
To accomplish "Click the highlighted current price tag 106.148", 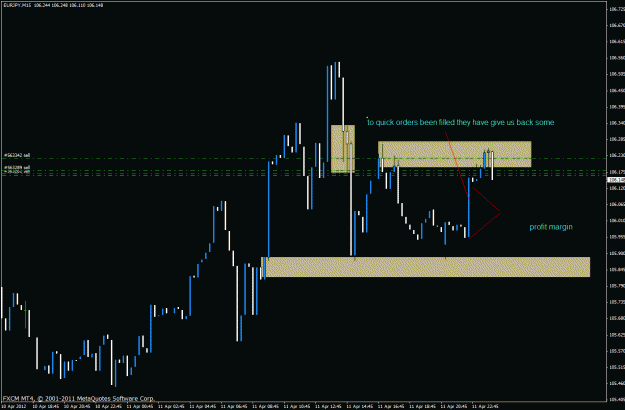I will pos(616,180).
